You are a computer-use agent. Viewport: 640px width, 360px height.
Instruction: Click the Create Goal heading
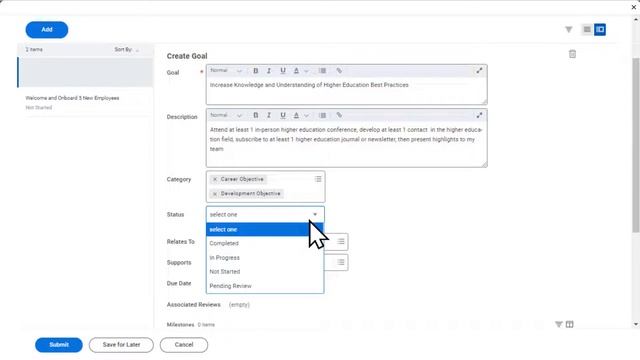tap(187, 56)
